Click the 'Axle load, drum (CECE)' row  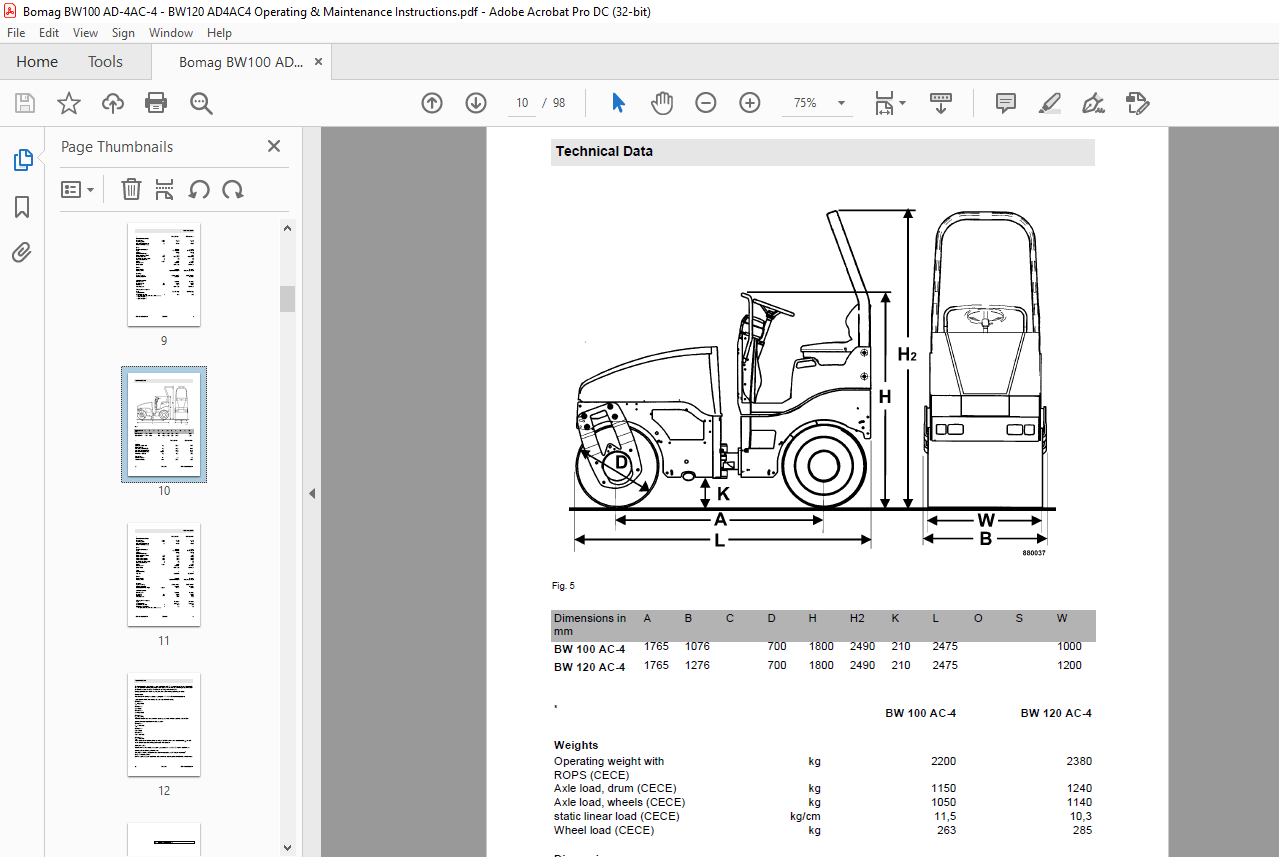(823, 788)
